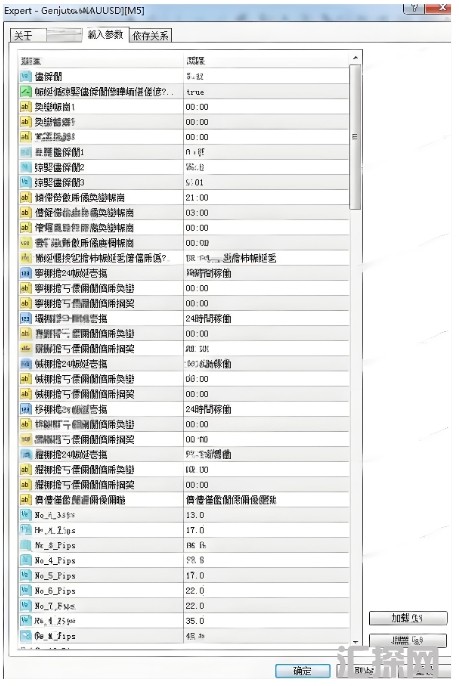Image resolution: width=459 pixels, height=686 pixels.
Task: Click the scrollbar up arrow of parameter list
Action: click(355, 58)
